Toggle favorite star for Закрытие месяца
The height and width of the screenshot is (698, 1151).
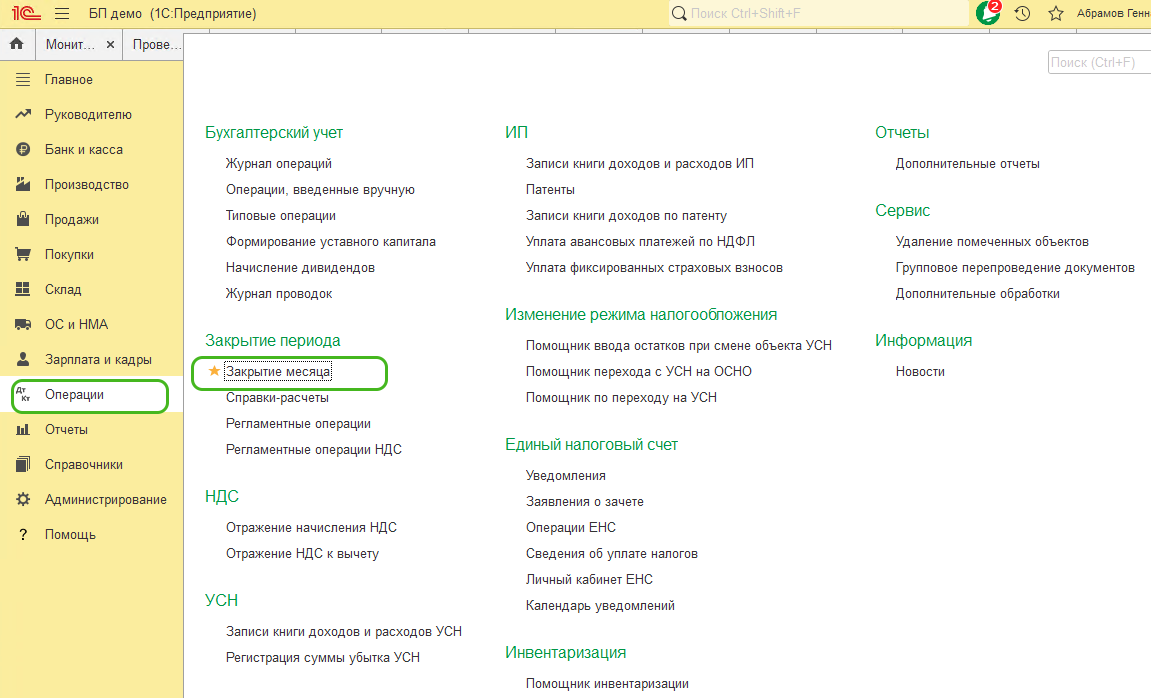pyautogui.click(x=213, y=371)
